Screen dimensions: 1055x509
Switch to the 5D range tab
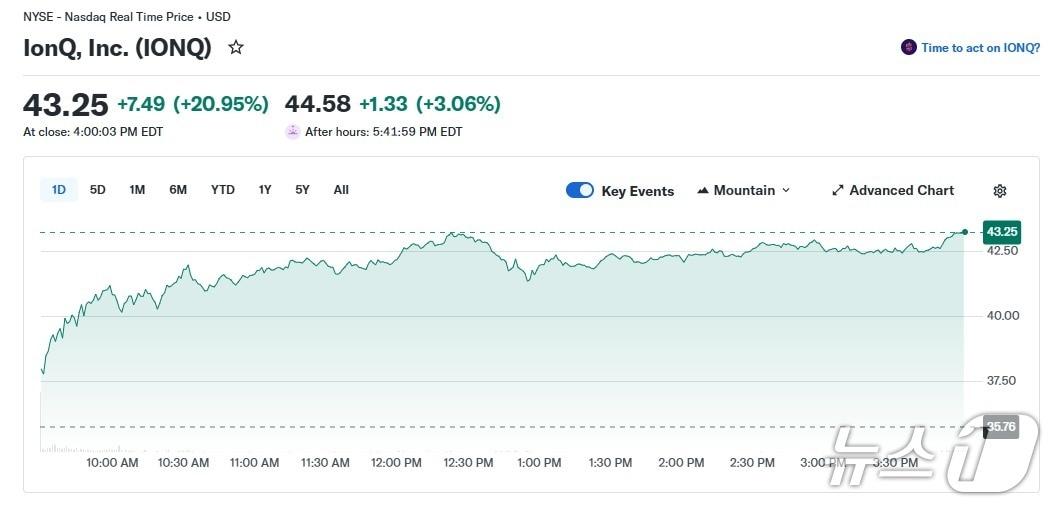click(x=97, y=190)
